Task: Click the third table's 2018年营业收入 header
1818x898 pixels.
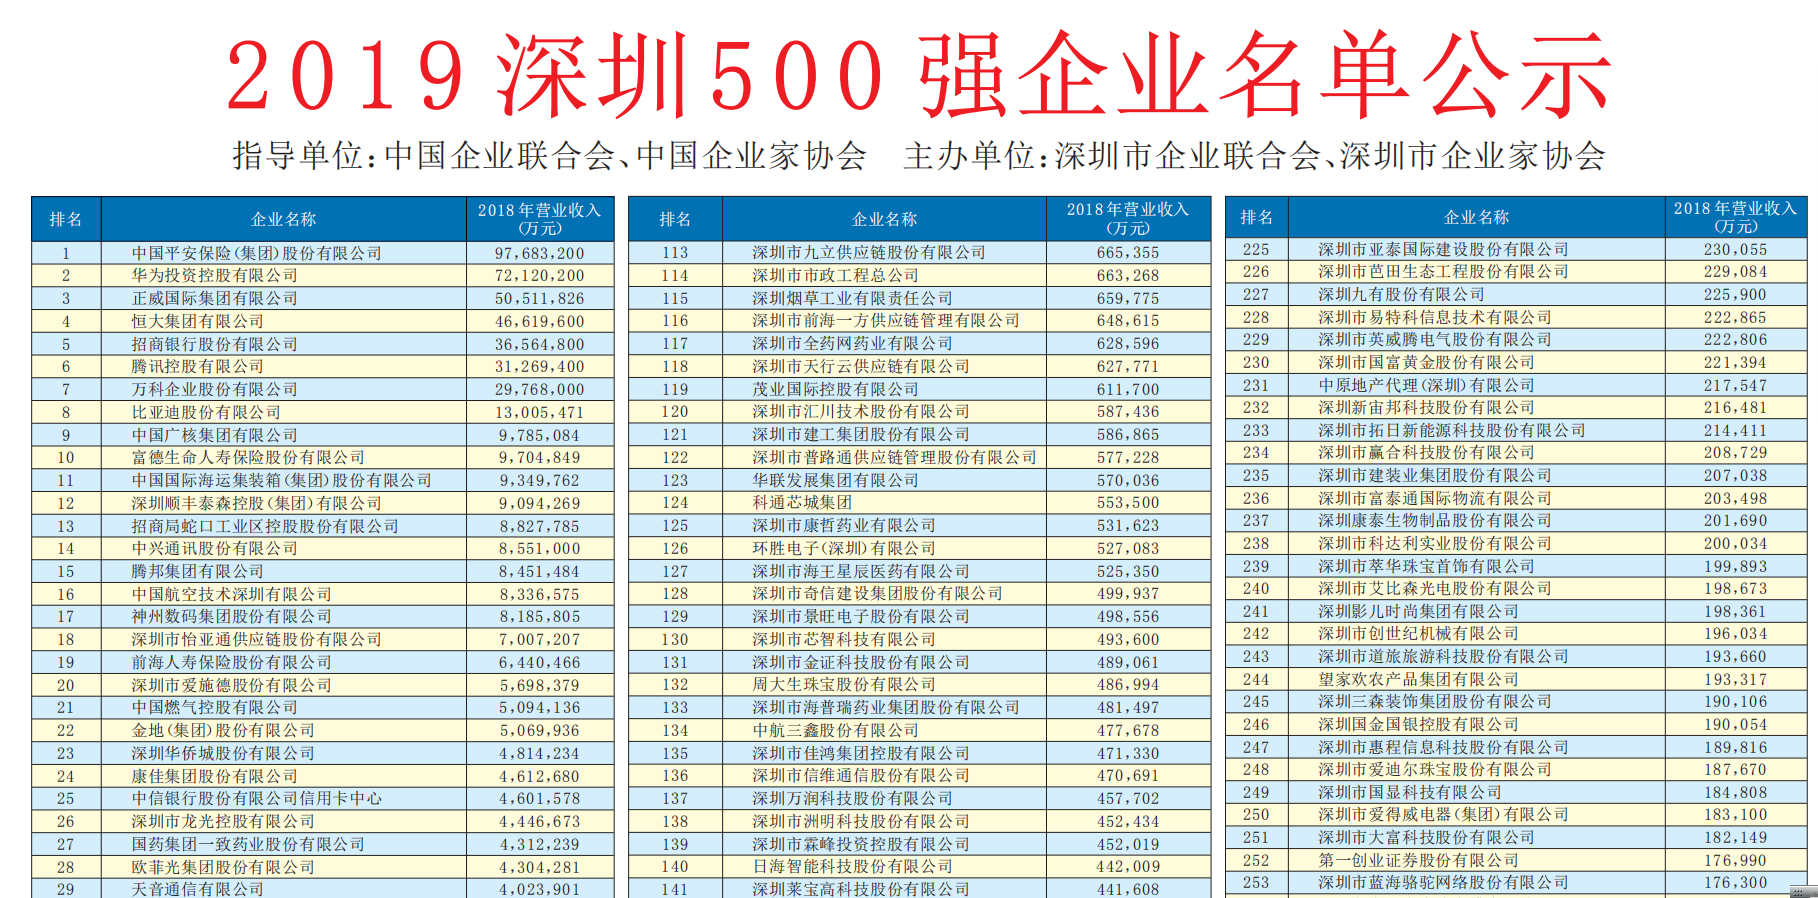Action: pyautogui.click(x=1735, y=217)
